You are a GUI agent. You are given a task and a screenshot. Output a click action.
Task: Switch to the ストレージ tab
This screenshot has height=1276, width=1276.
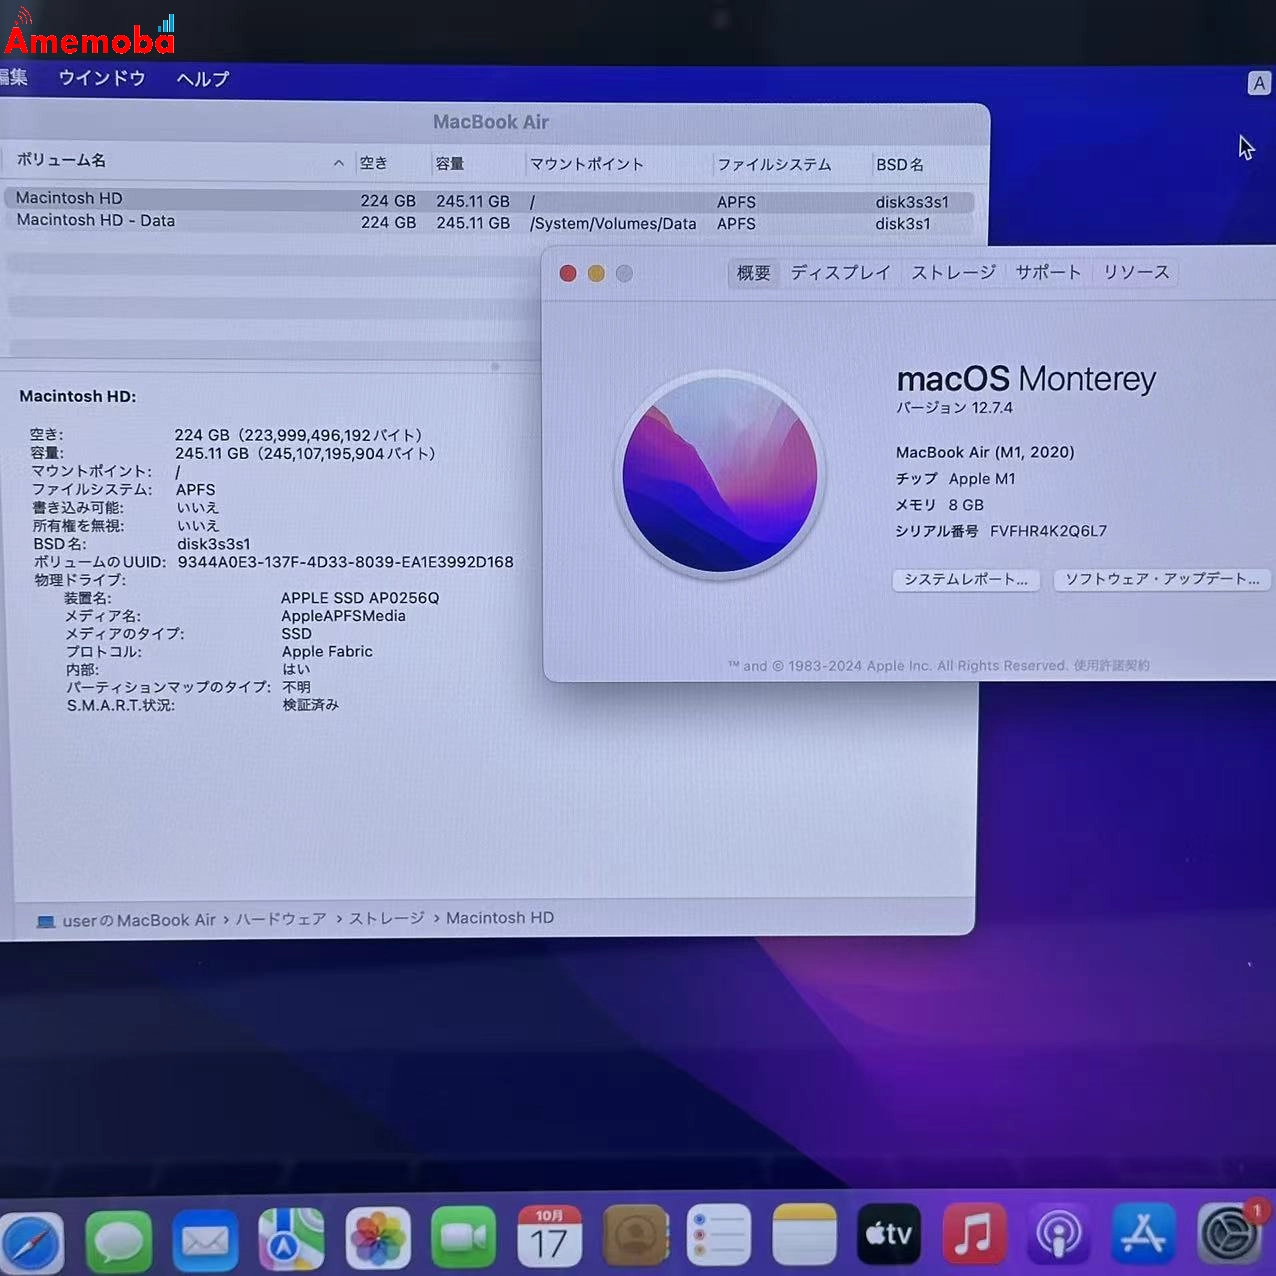point(952,272)
